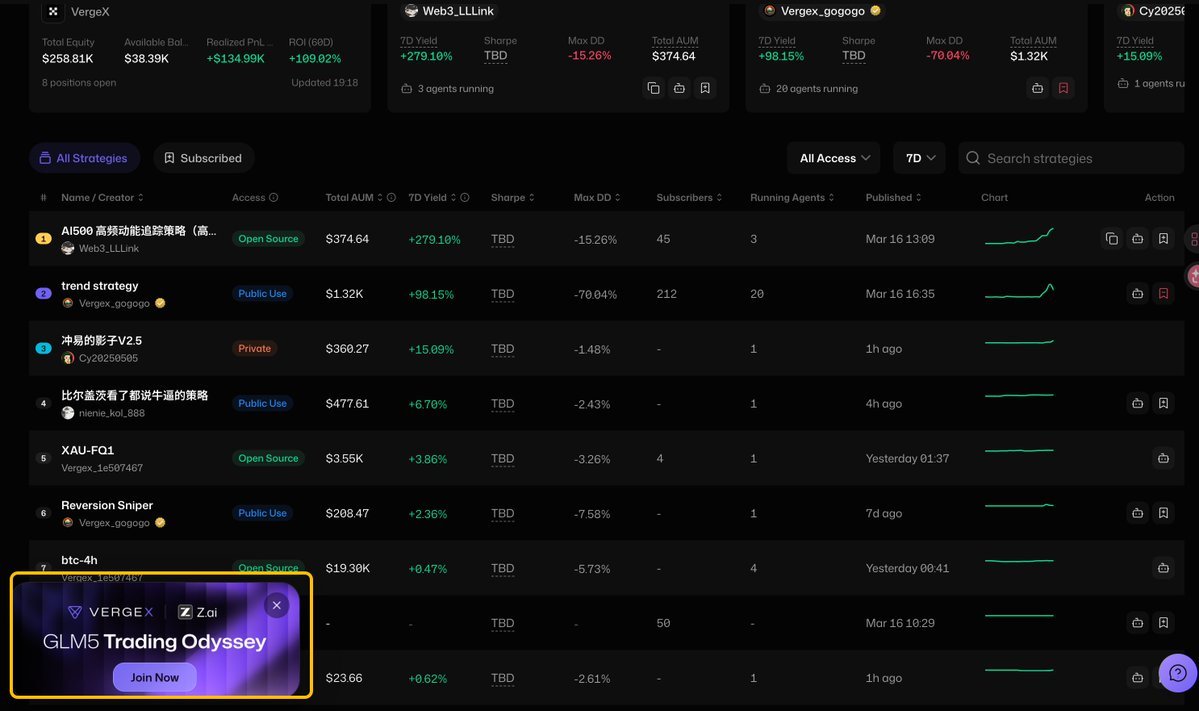Image resolution: width=1199 pixels, height=711 pixels.
Task: Open the Reversion Sniper strategy
Action: tap(107, 505)
